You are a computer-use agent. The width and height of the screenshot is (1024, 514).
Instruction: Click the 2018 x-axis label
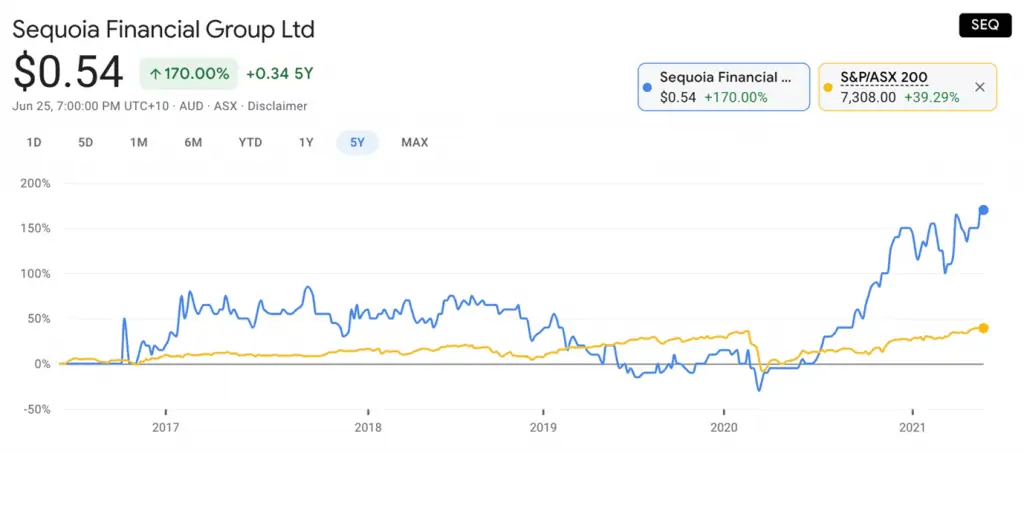coord(368,427)
